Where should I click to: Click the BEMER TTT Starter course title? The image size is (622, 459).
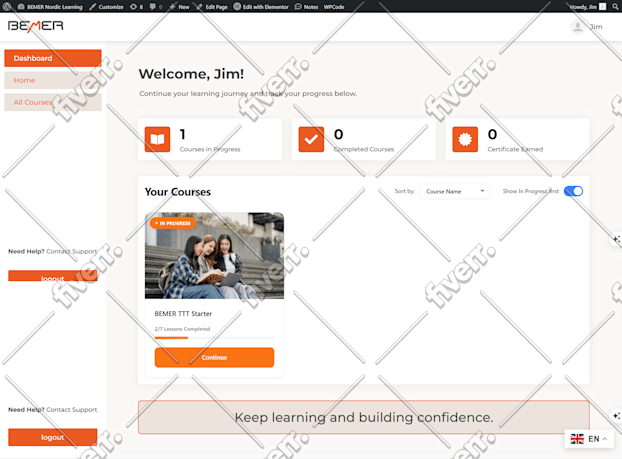click(183, 314)
